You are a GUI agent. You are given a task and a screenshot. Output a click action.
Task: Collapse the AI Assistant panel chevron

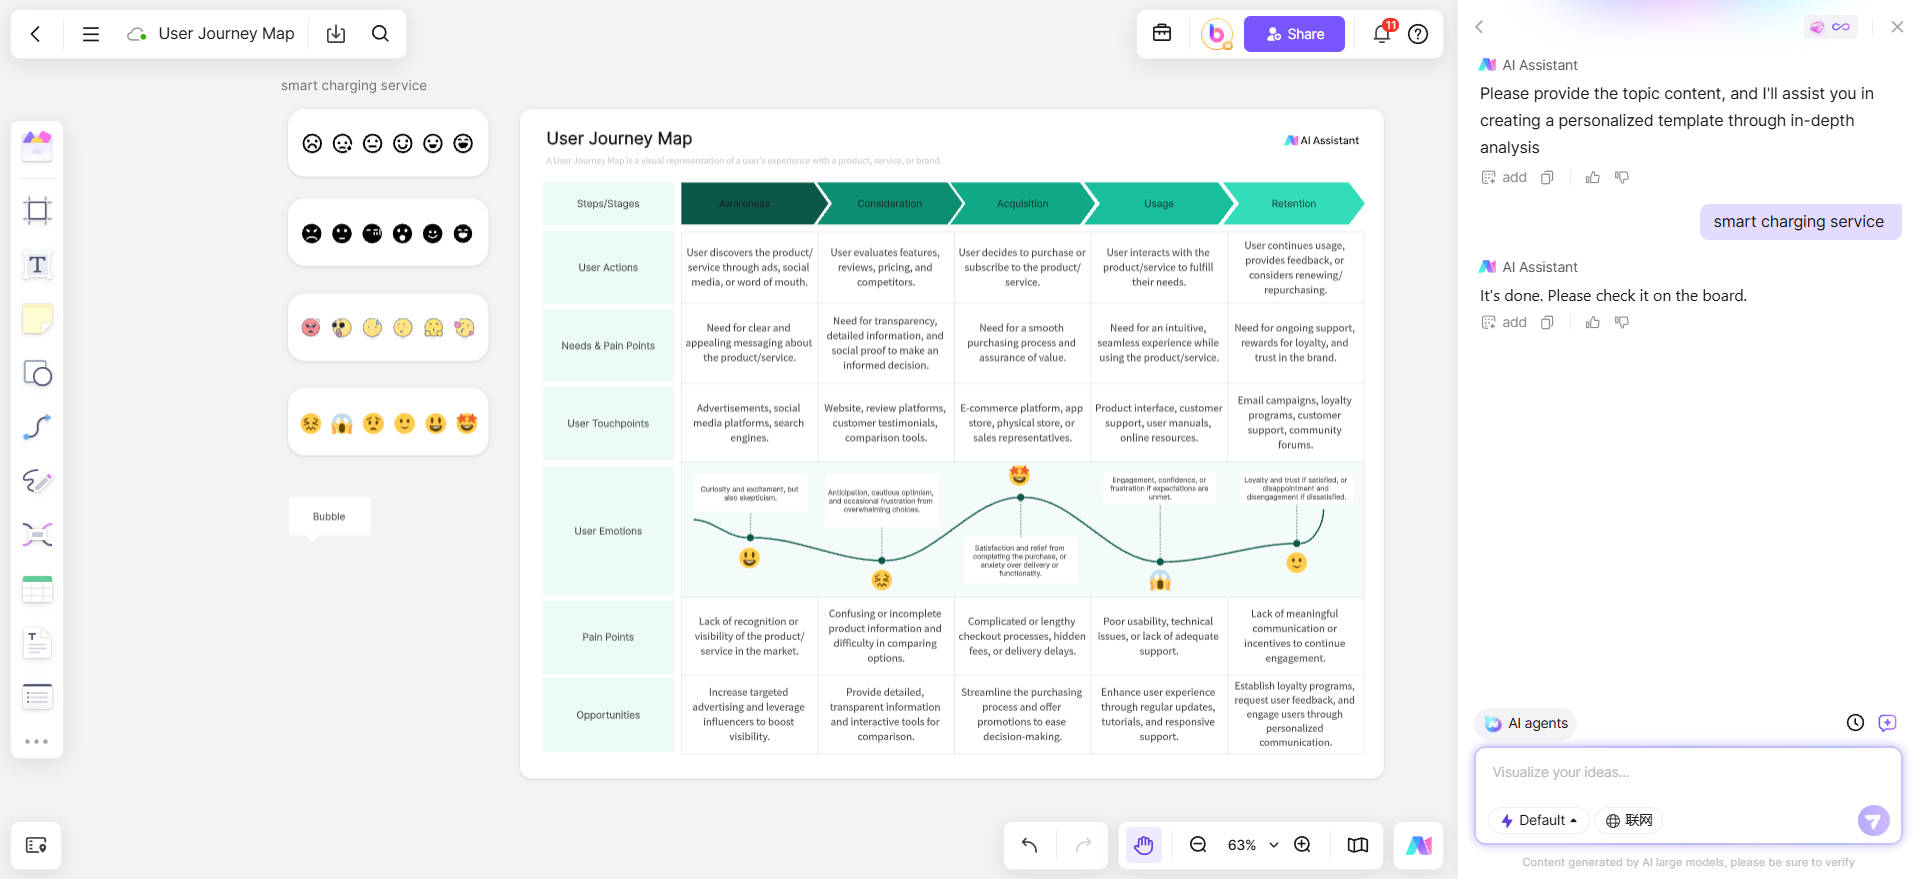point(1480,27)
